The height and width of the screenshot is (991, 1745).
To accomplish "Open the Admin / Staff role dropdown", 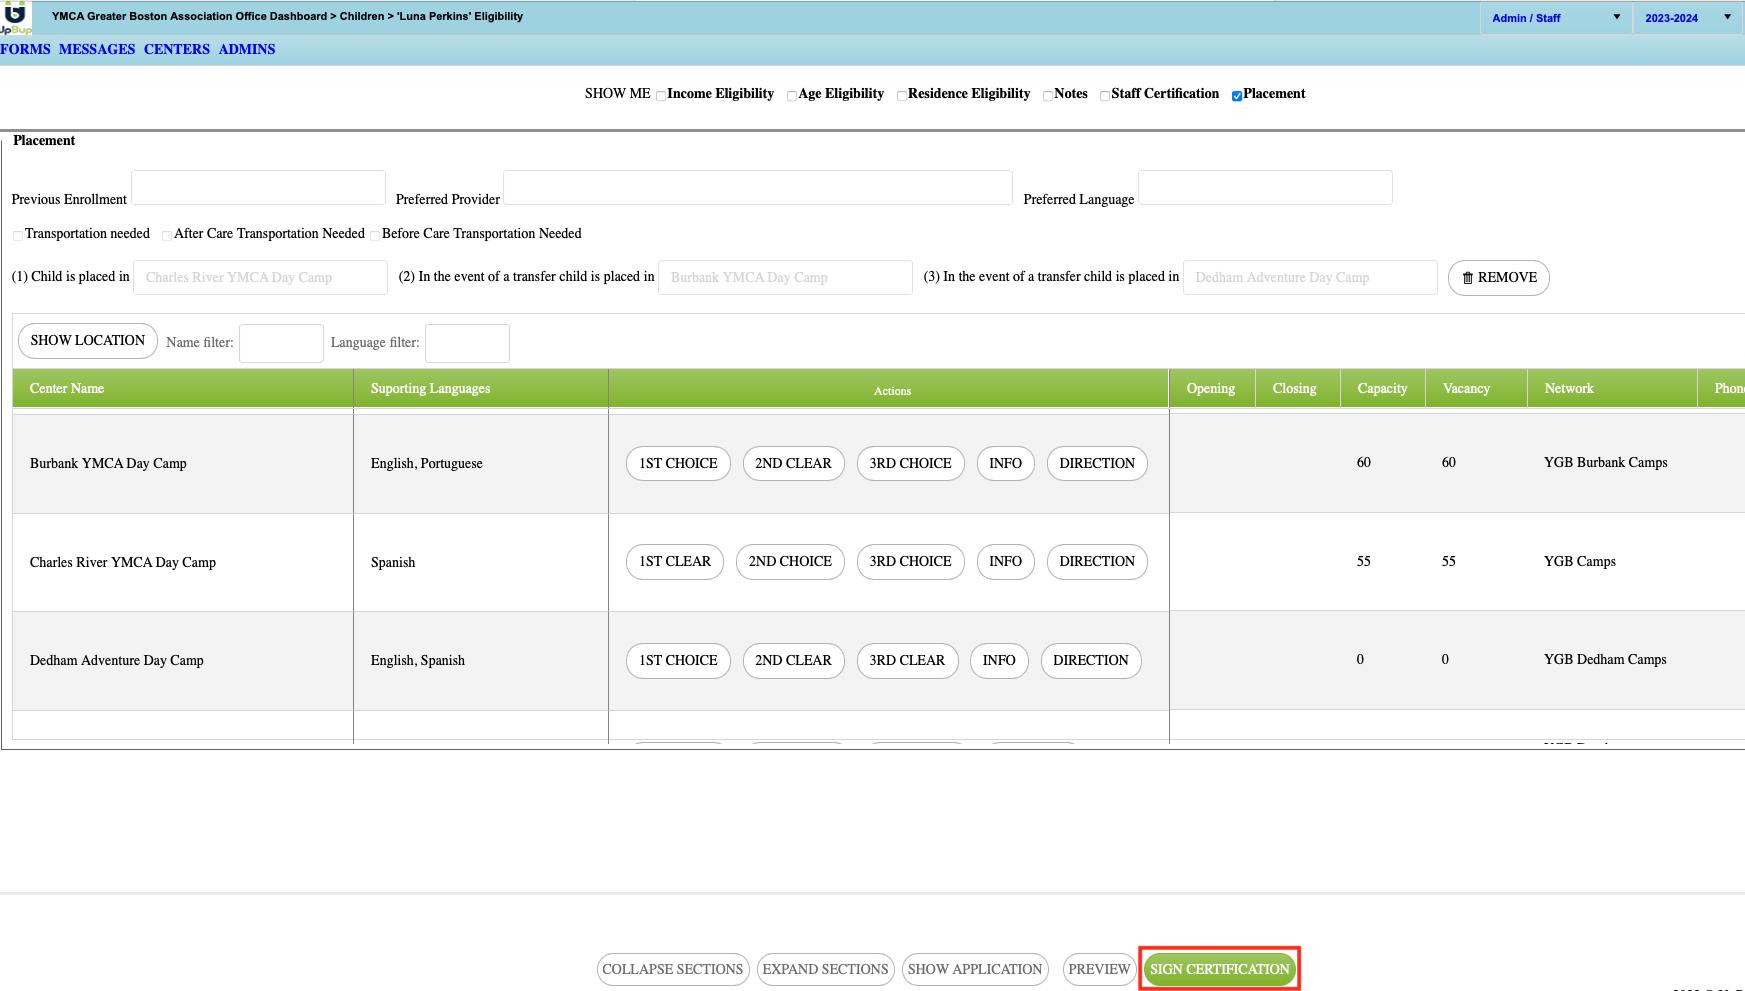I will click(1555, 18).
